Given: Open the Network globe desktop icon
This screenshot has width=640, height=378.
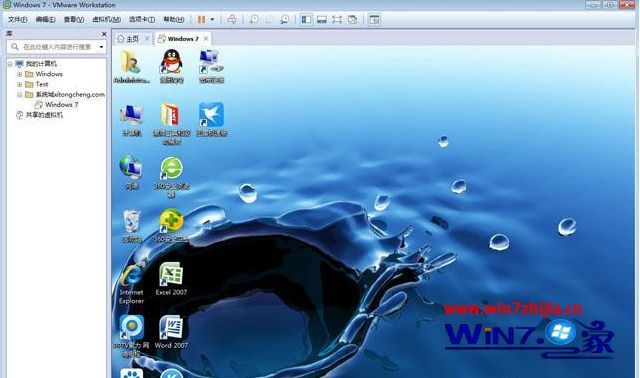Looking at the screenshot, I should (x=131, y=172).
